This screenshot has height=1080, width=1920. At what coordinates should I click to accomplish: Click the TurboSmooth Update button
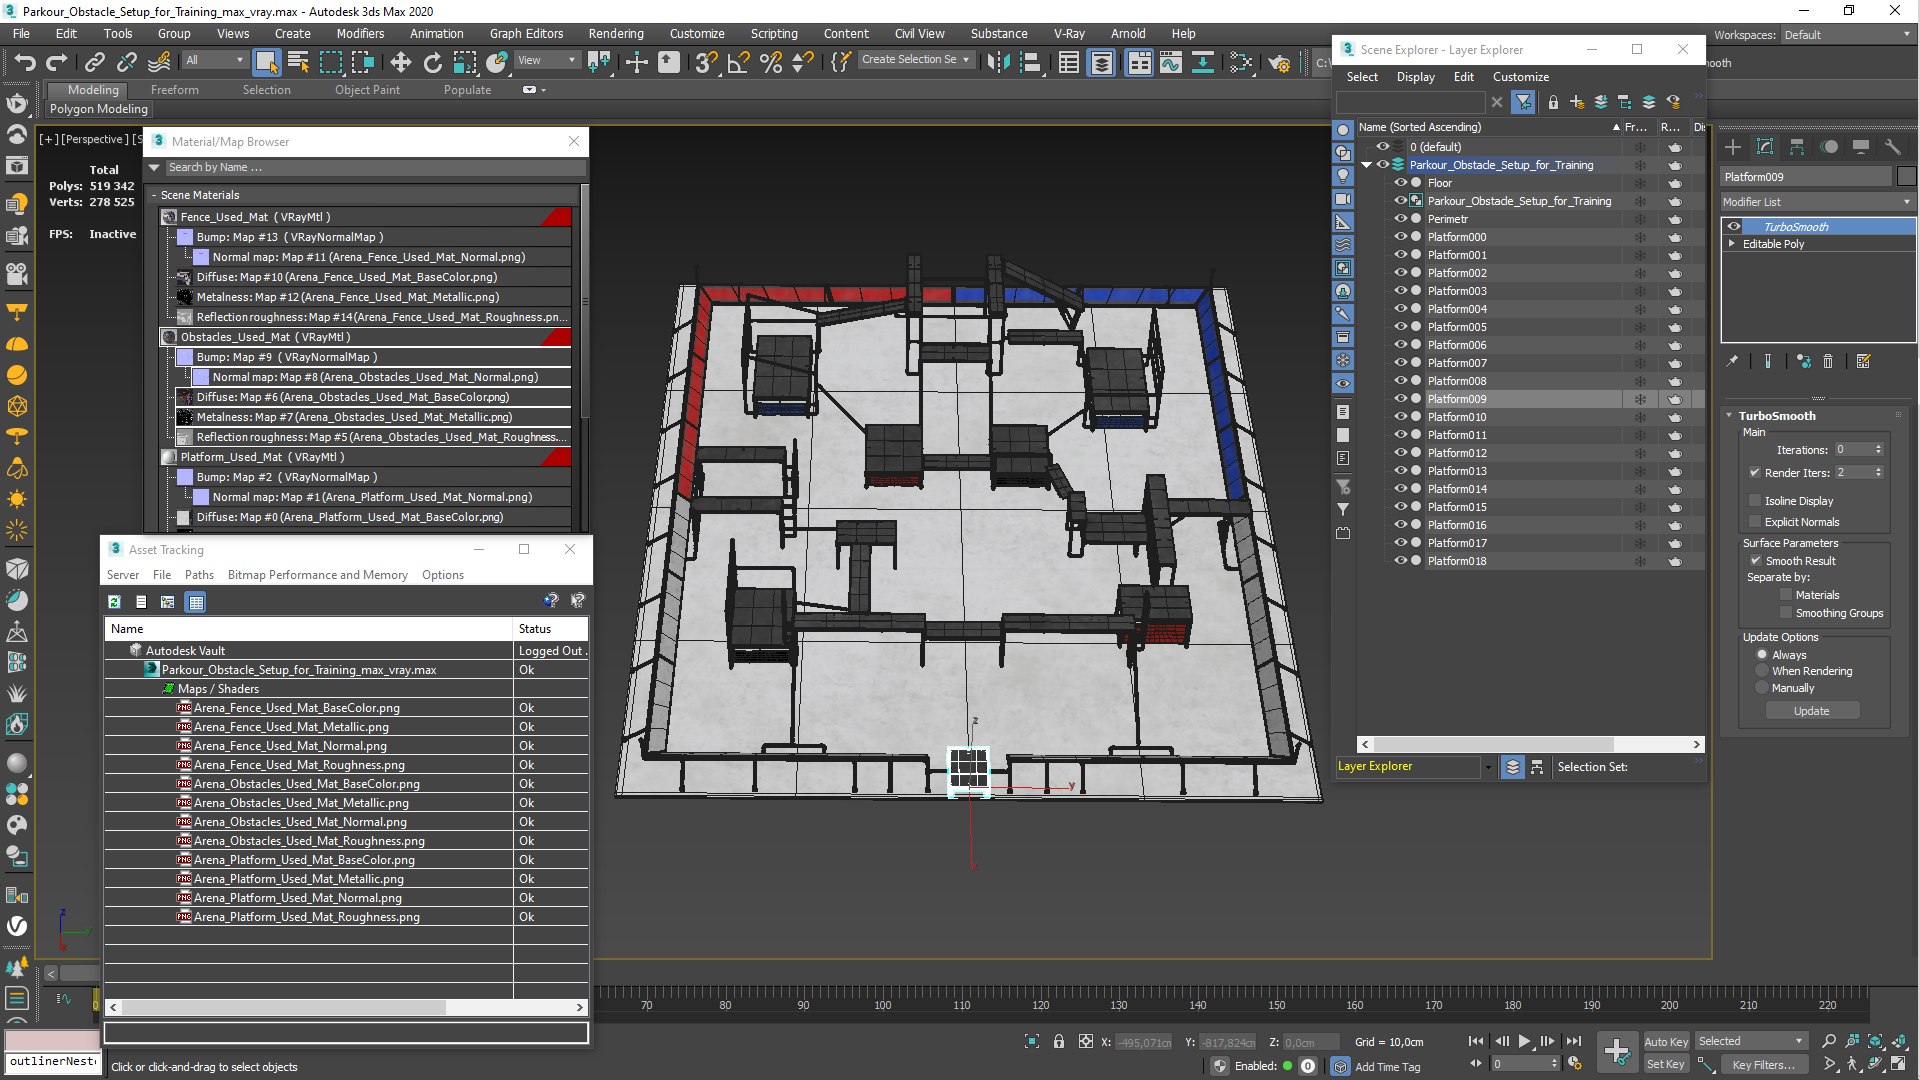click(x=1811, y=711)
